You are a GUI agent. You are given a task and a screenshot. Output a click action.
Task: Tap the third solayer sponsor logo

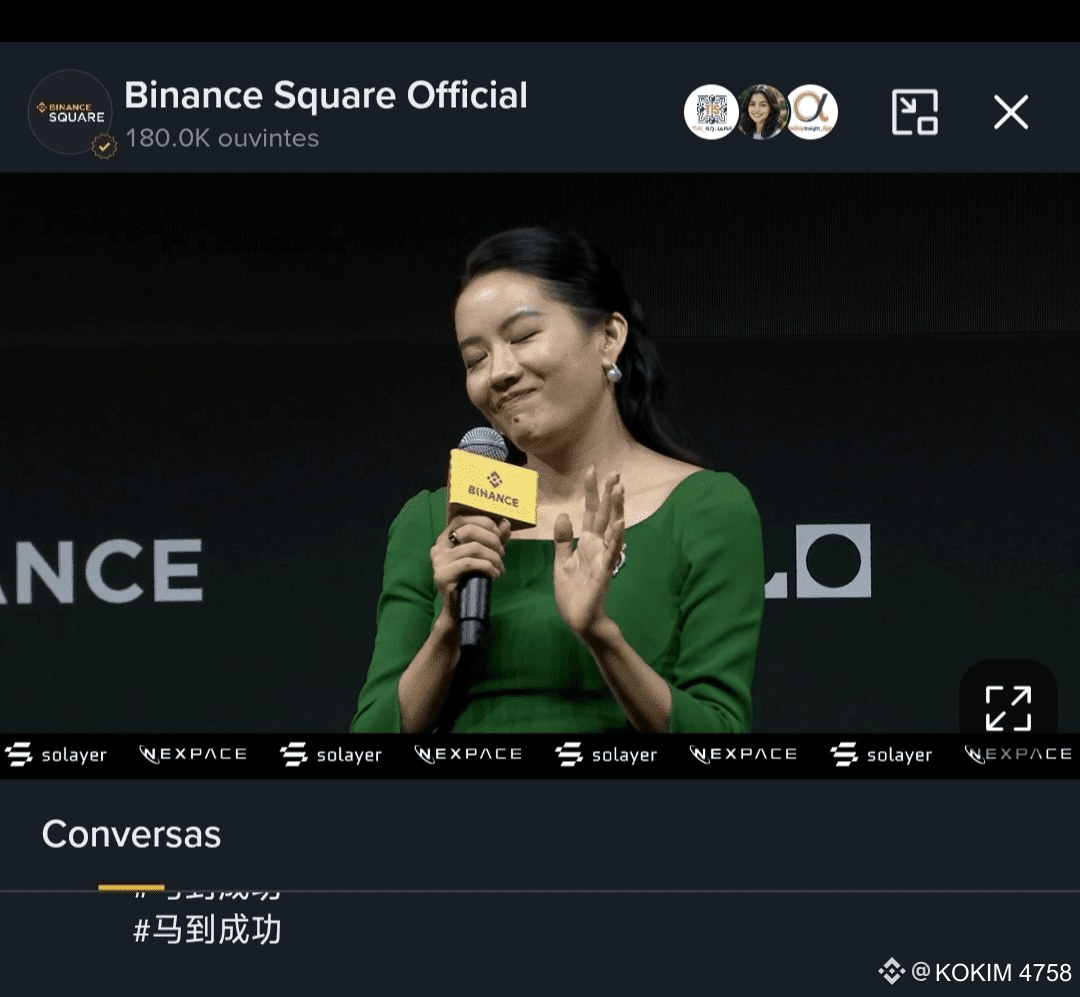click(606, 754)
